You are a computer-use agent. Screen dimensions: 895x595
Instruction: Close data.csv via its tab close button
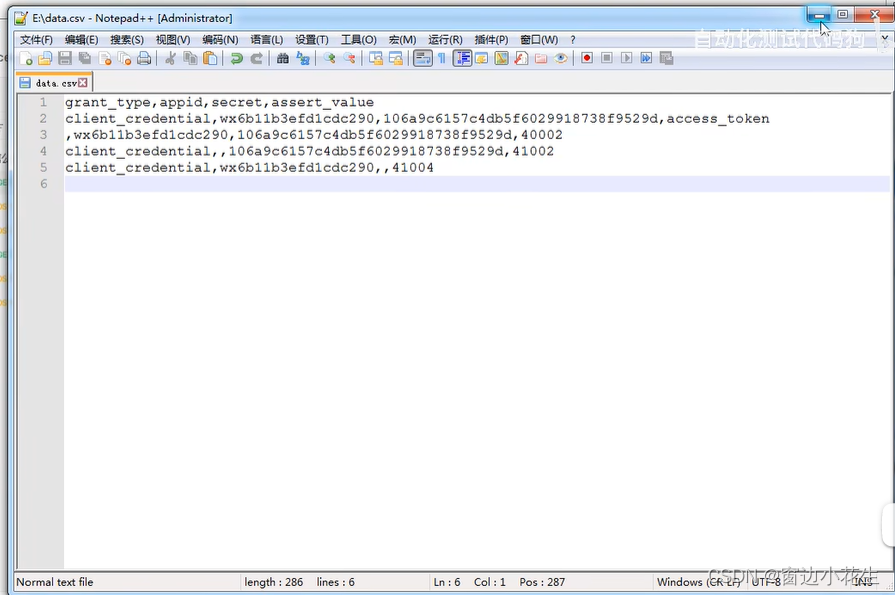pyautogui.click(x=82, y=82)
